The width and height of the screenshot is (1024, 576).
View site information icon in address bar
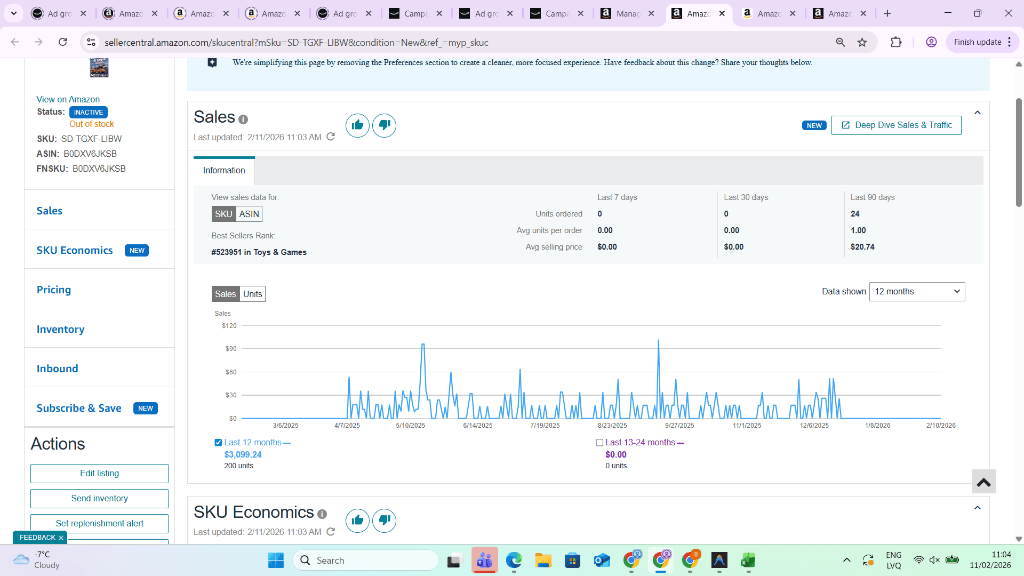click(x=91, y=42)
